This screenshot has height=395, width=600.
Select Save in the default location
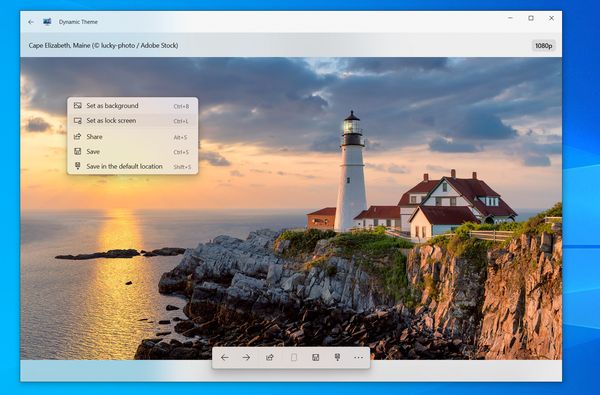coord(132,166)
